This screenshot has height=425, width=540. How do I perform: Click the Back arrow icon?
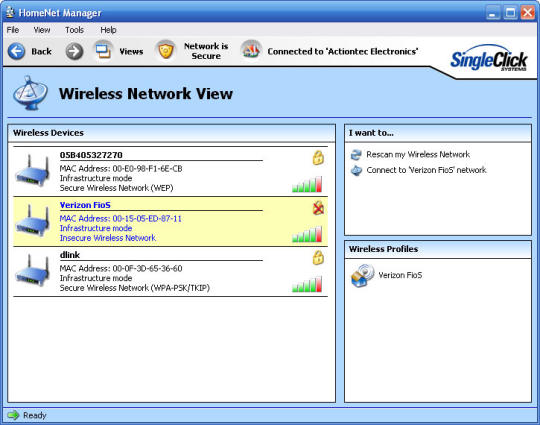click(16, 51)
